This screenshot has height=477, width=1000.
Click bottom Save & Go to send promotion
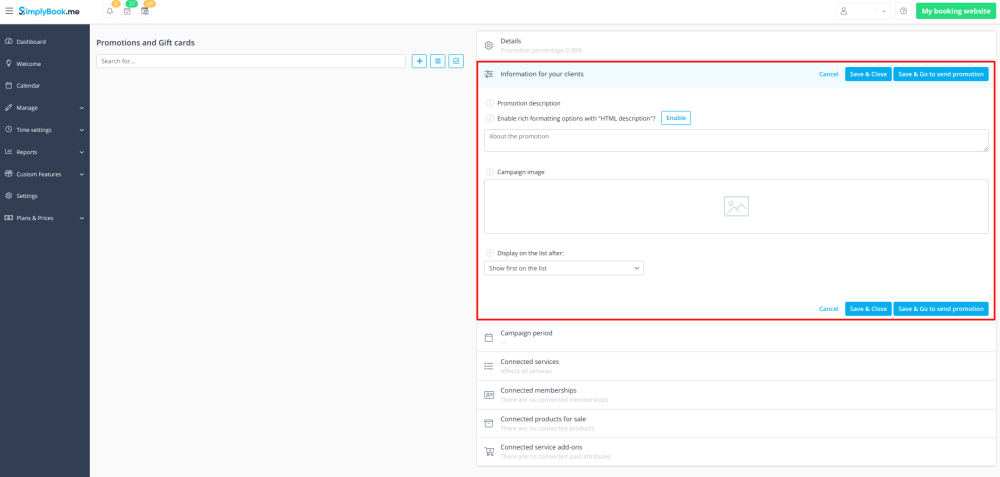(x=940, y=309)
